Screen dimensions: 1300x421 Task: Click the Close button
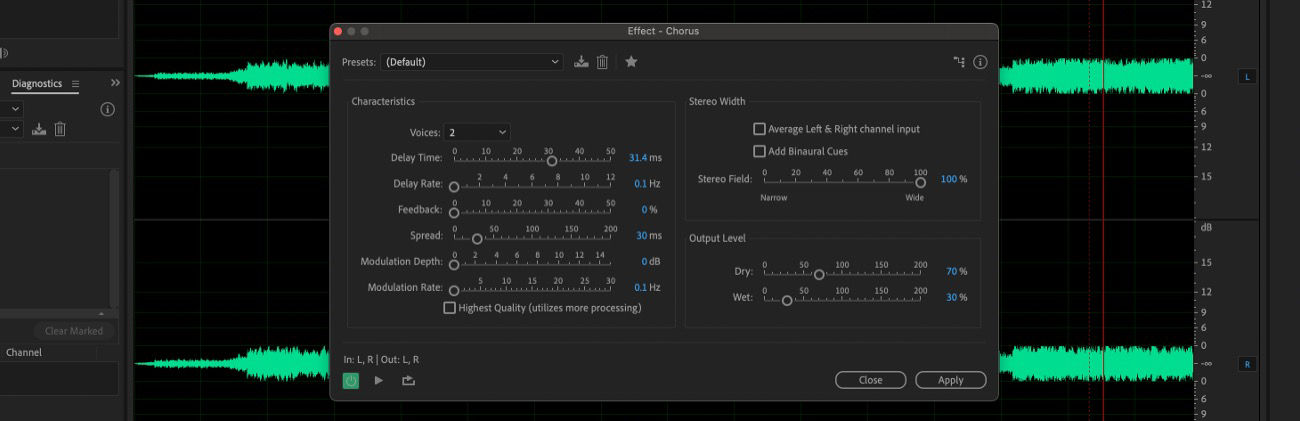(x=870, y=380)
